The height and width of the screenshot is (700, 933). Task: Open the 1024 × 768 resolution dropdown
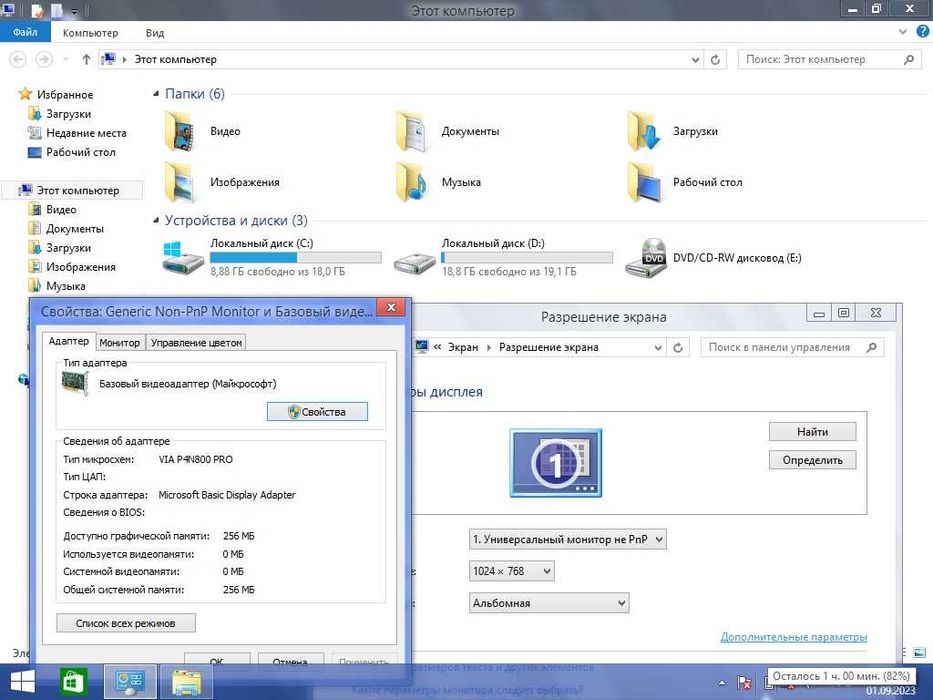(x=512, y=571)
